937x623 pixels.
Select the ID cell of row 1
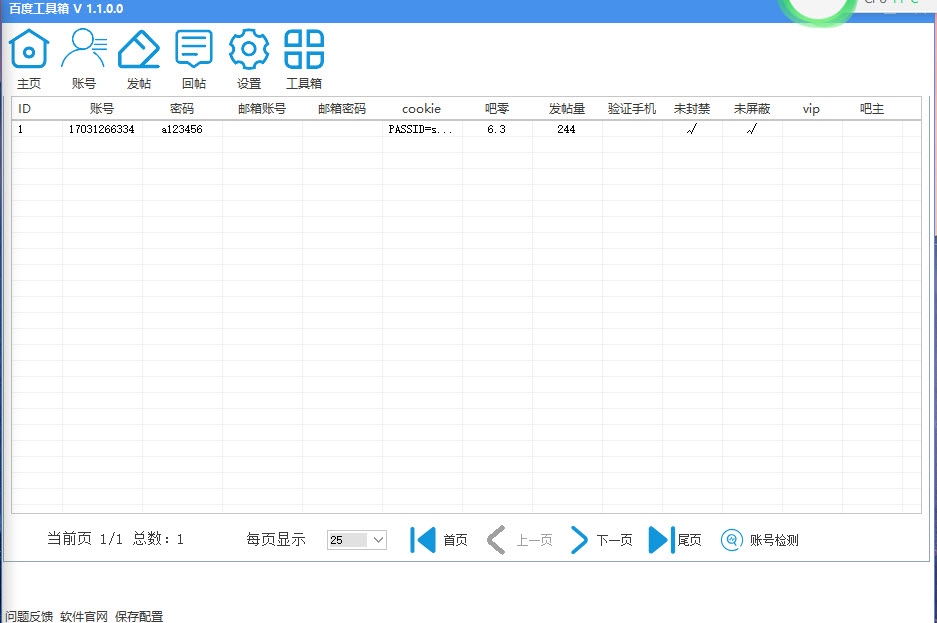click(x=37, y=129)
